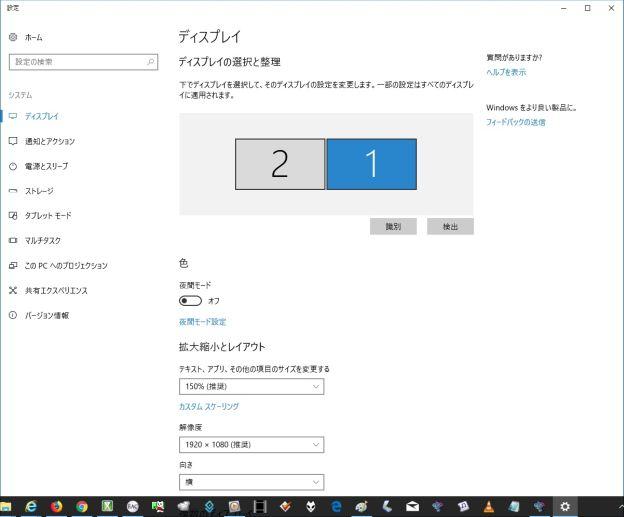Click the ストレージ drive icon

coord(13,191)
